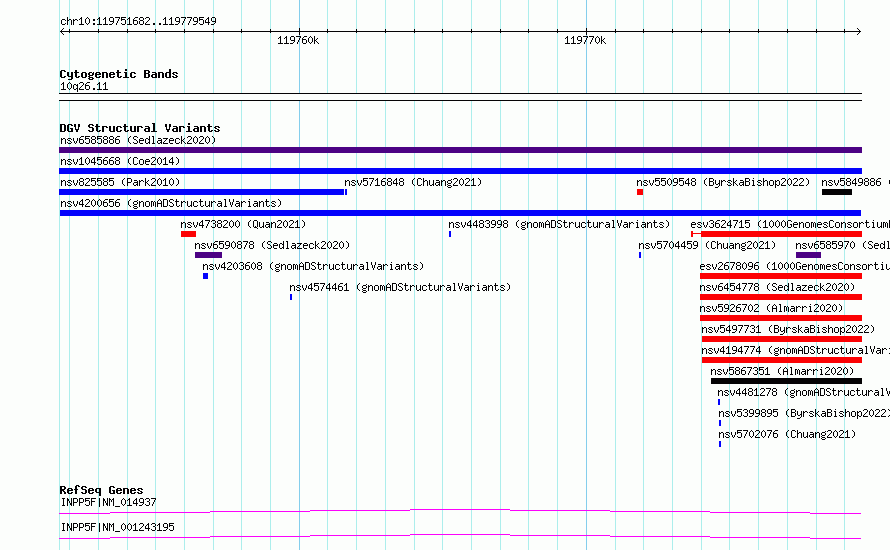Viewport: 890px width, 550px height.
Task: Select the nsv6454778 (Sedlazeck2020) label
Action: point(777,287)
